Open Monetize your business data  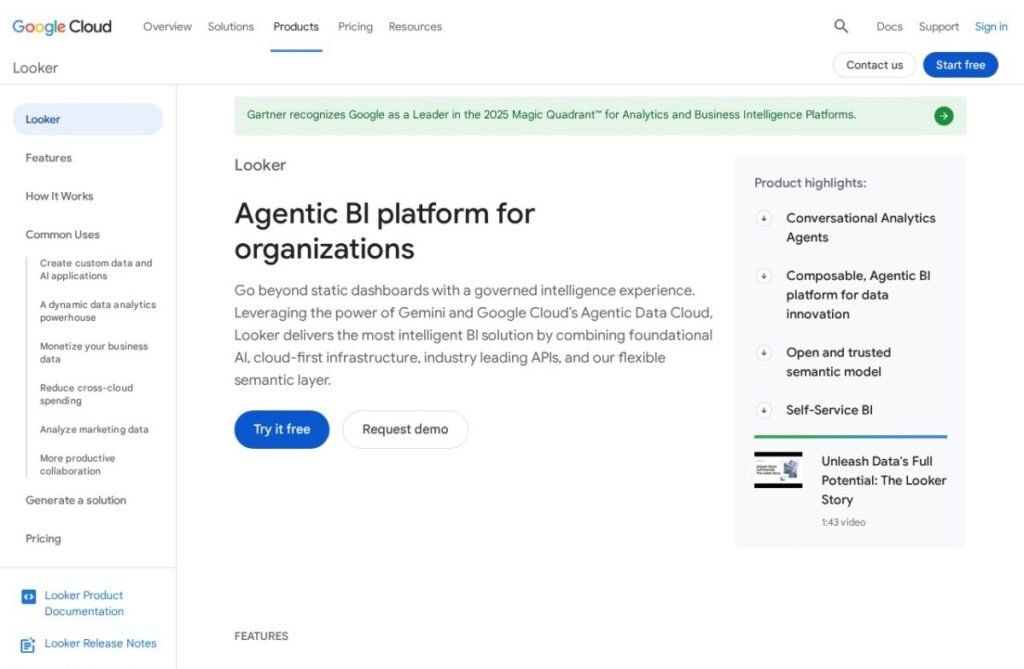[x=94, y=353]
